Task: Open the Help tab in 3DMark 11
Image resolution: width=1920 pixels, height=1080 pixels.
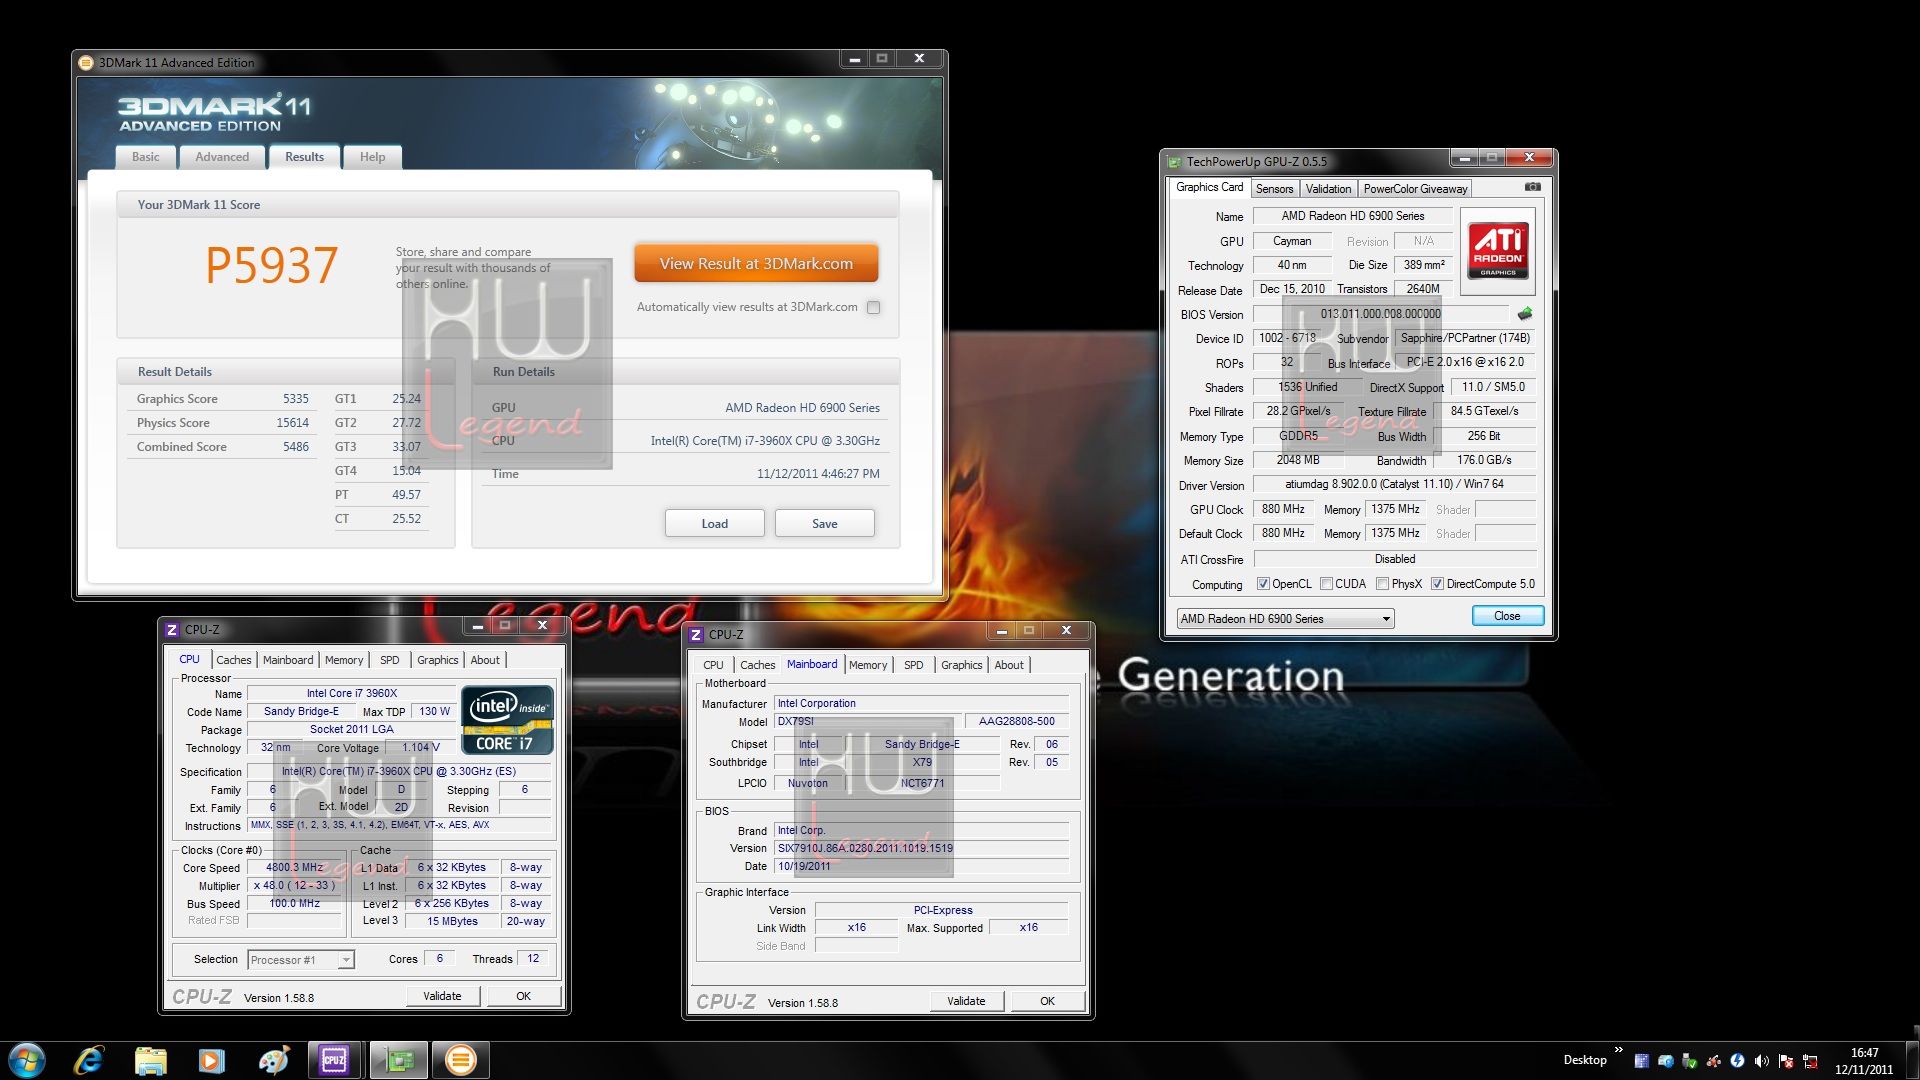Action: point(373,157)
